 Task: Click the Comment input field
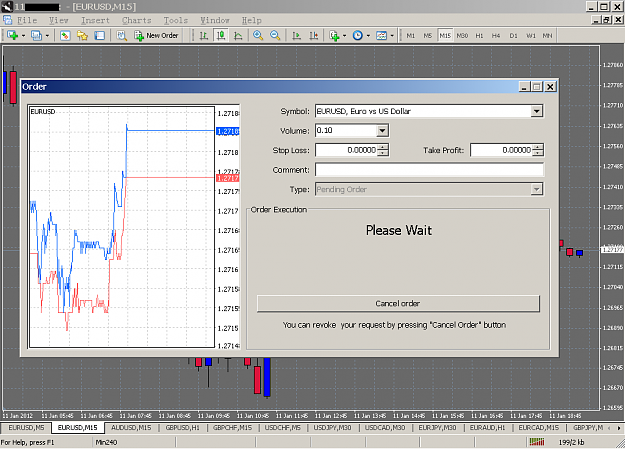pyautogui.click(x=429, y=169)
